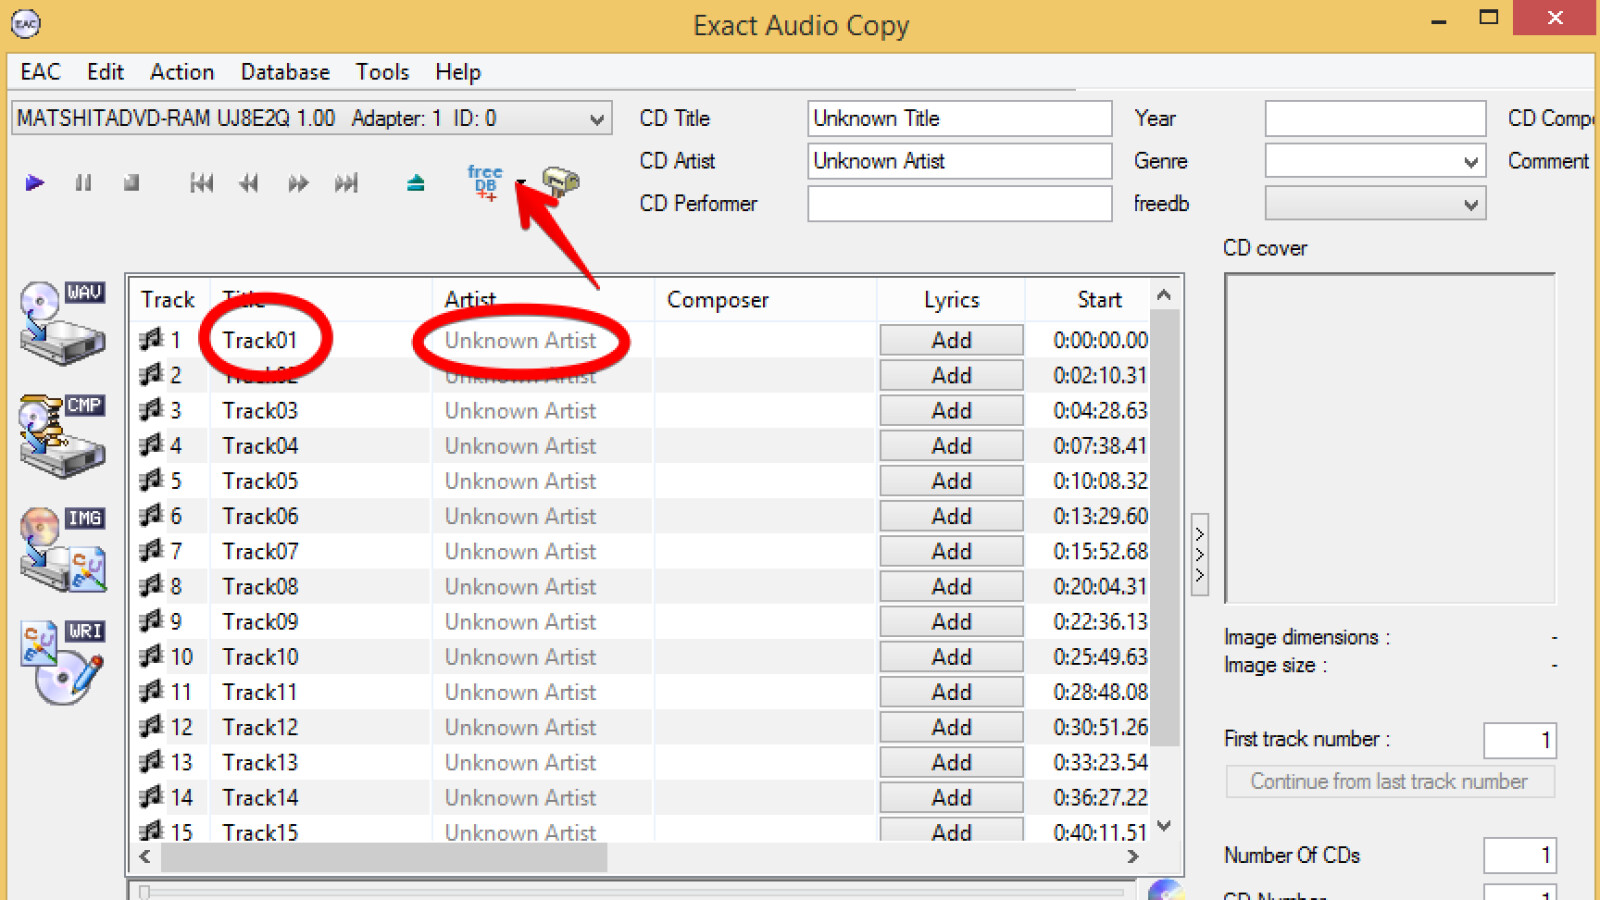
Task: Add lyrics for Track07
Action: pyautogui.click(x=952, y=551)
